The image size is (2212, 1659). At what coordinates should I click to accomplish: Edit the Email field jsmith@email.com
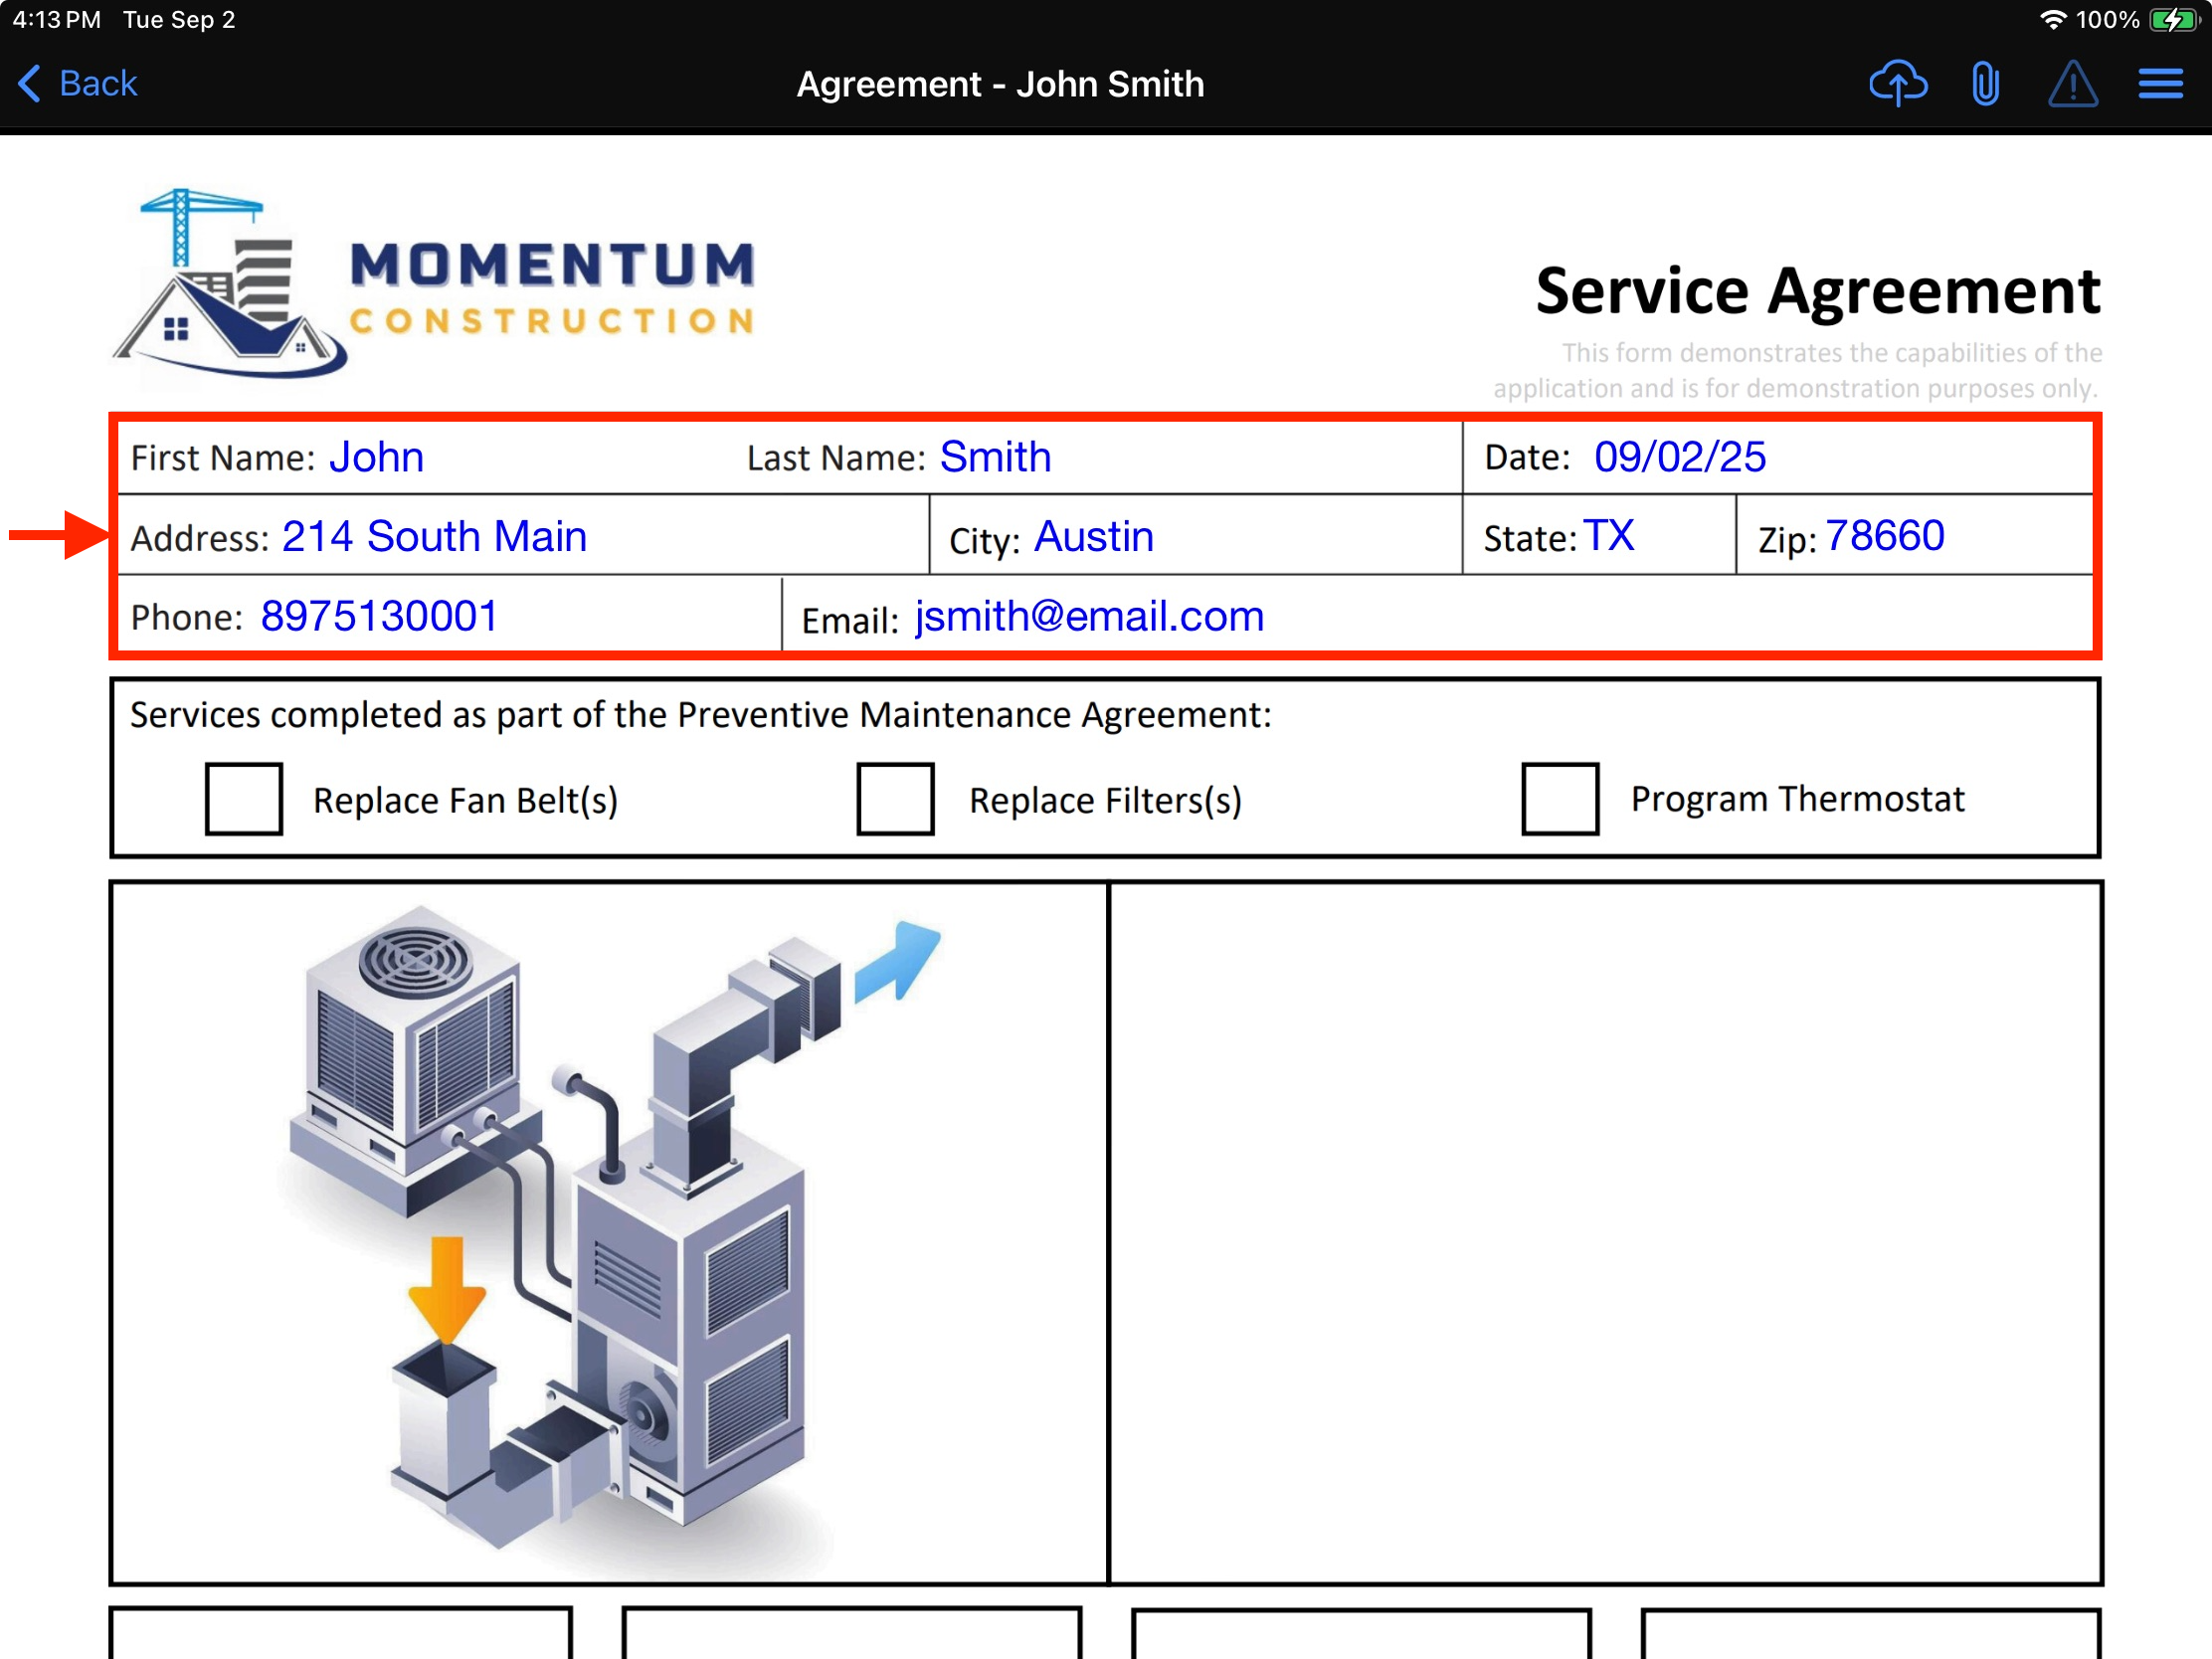pos(1089,616)
